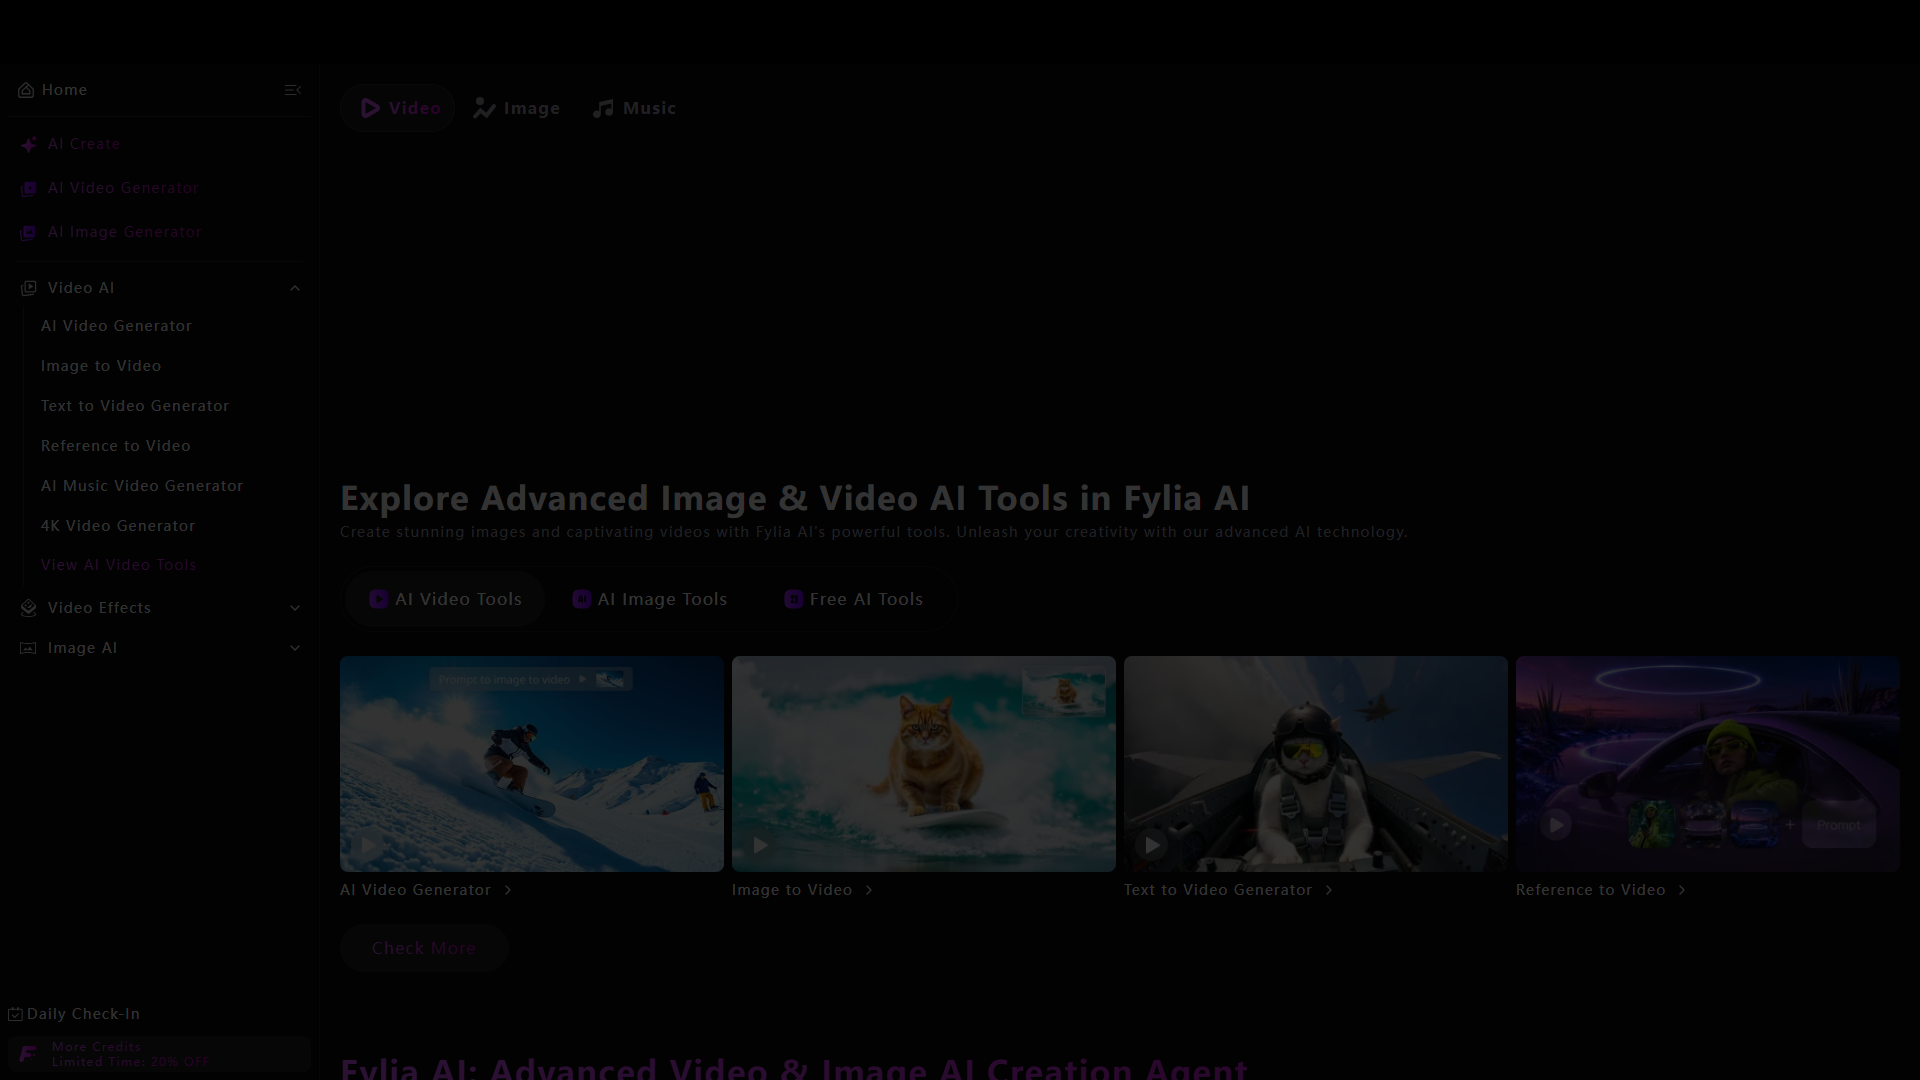Open the View AI Video Tools link
Screen dimensions: 1920x1080
coord(119,565)
